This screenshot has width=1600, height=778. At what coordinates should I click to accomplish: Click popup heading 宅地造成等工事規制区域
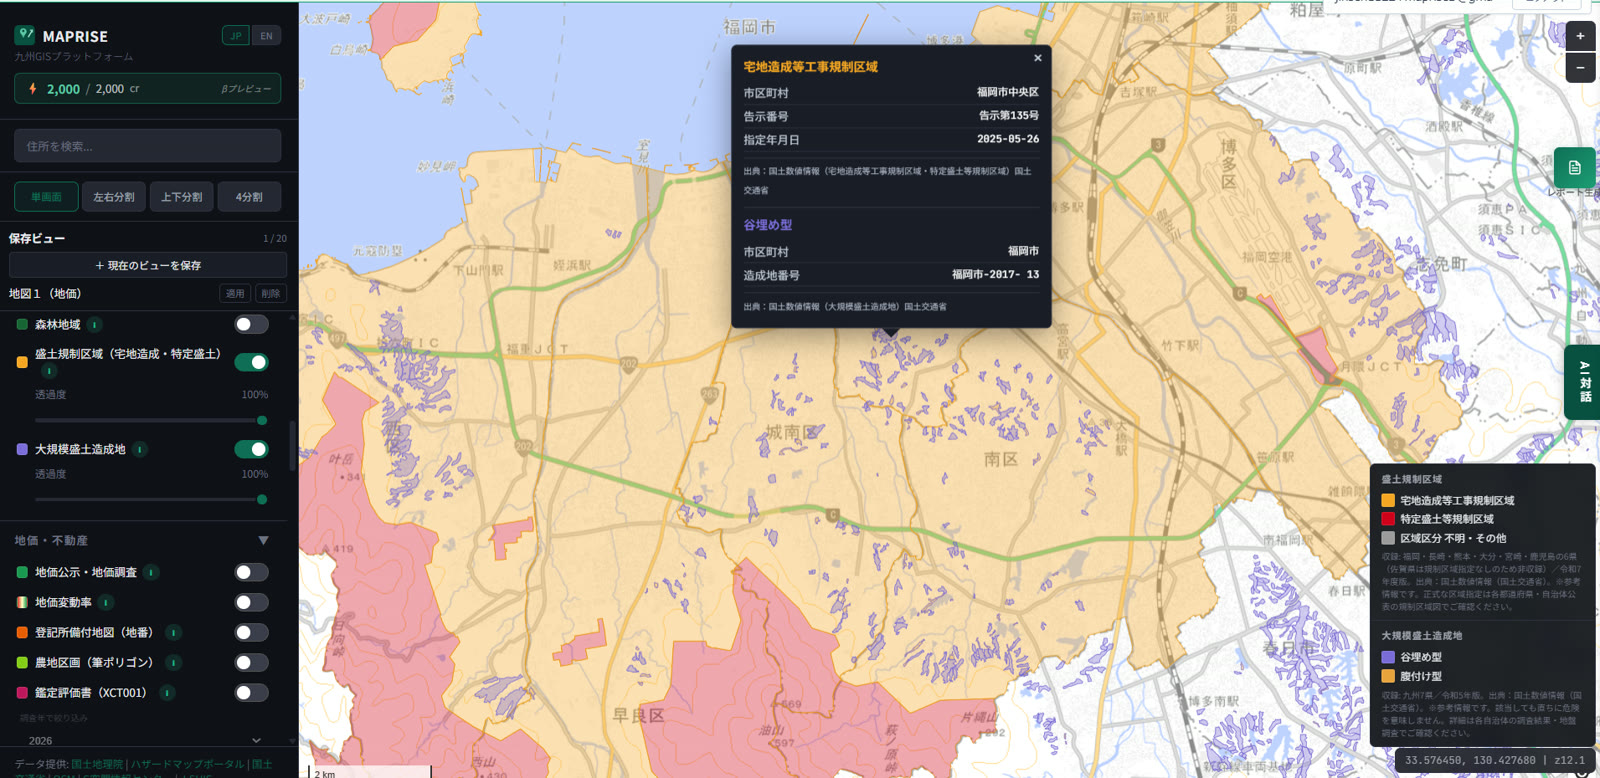810,67
